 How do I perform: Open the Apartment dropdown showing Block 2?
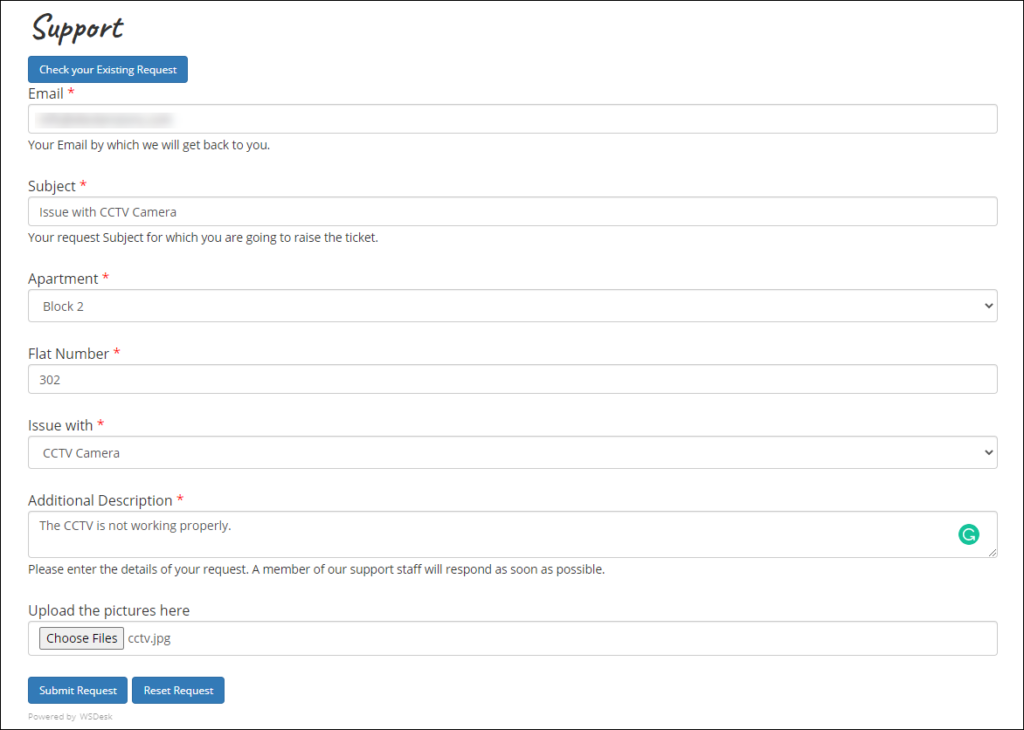click(512, 305)
